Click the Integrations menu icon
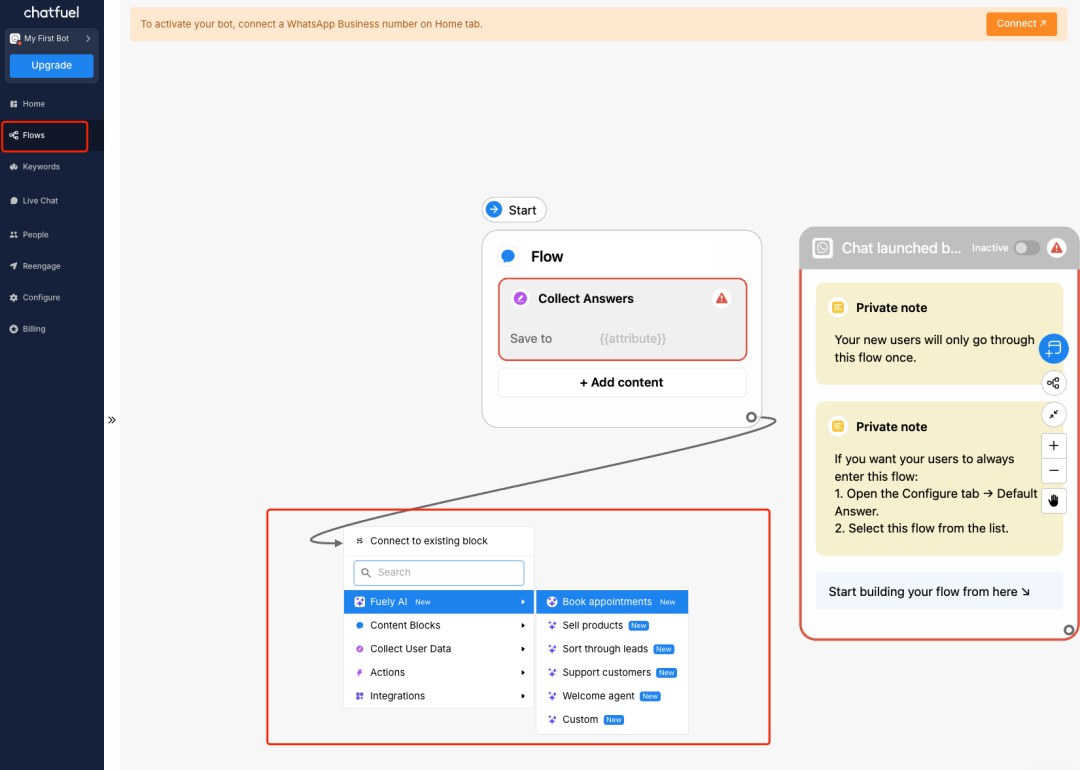This screenshot has width=1080, height=770. click(360, 696)
